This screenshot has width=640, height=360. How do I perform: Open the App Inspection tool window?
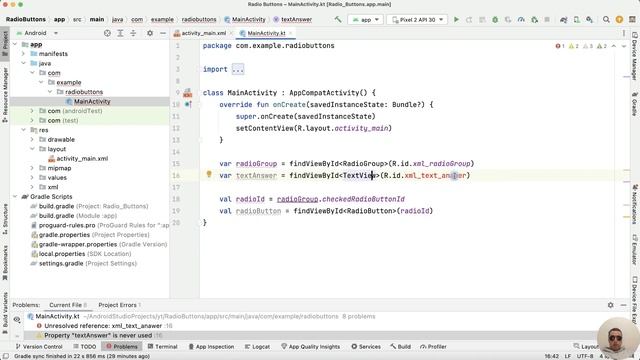pos(211,347)
